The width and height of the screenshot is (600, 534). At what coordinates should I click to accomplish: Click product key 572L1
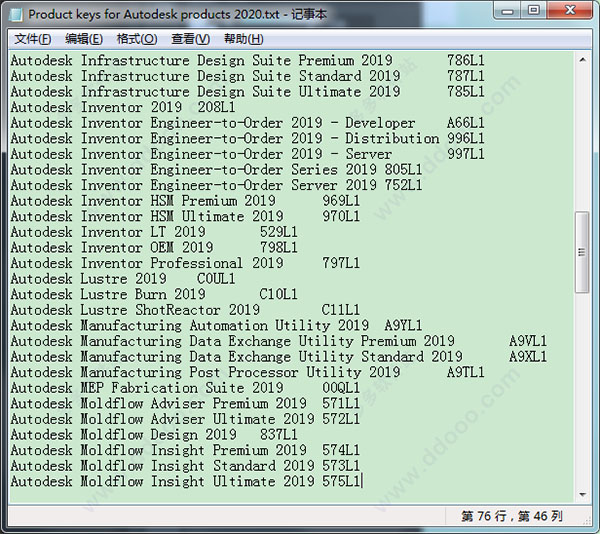click(341, 420)
